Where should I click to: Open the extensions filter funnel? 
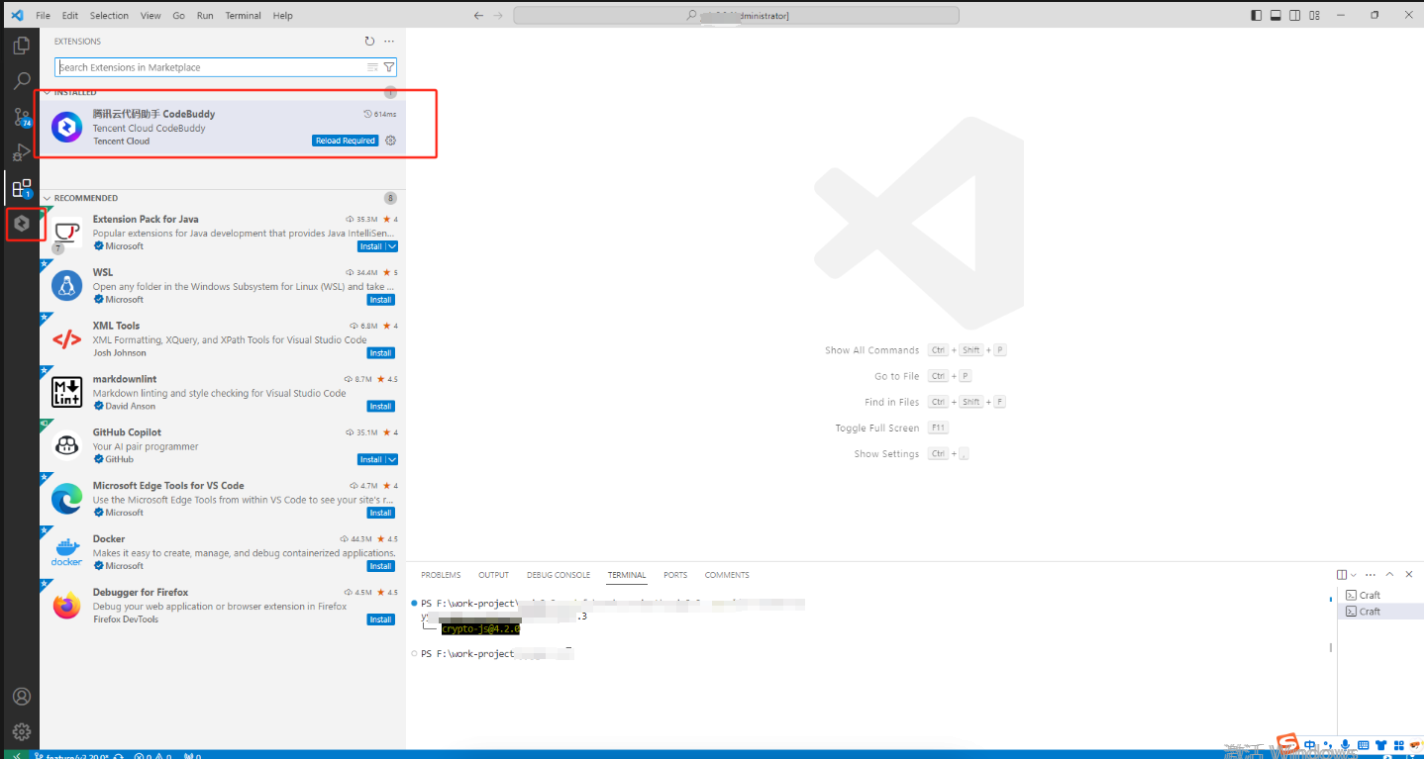point(389,67)
